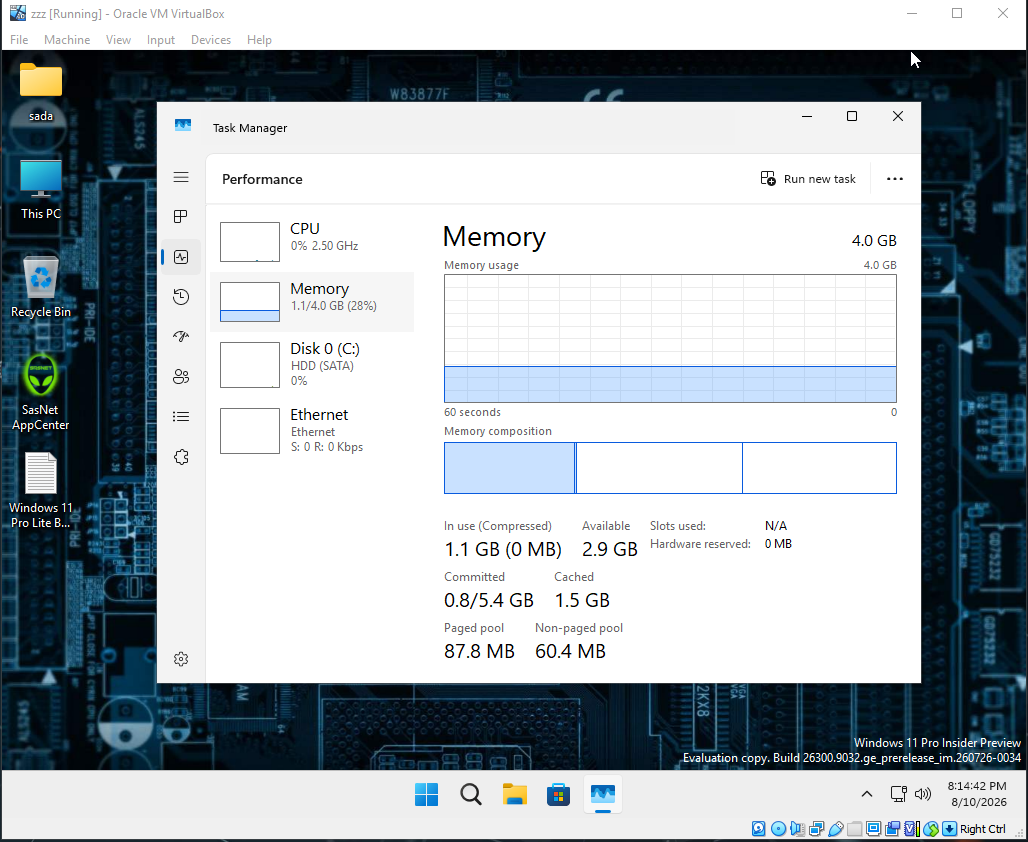The image size is (1028, 842).
Task: Select the sada folder on desktop
Action: pos(41,92)
